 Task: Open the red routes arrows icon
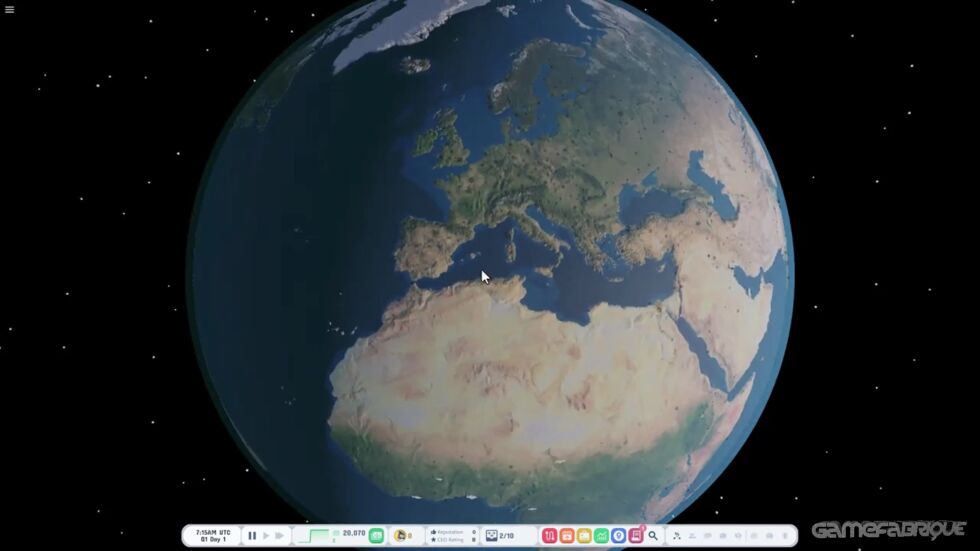(549, 536)
